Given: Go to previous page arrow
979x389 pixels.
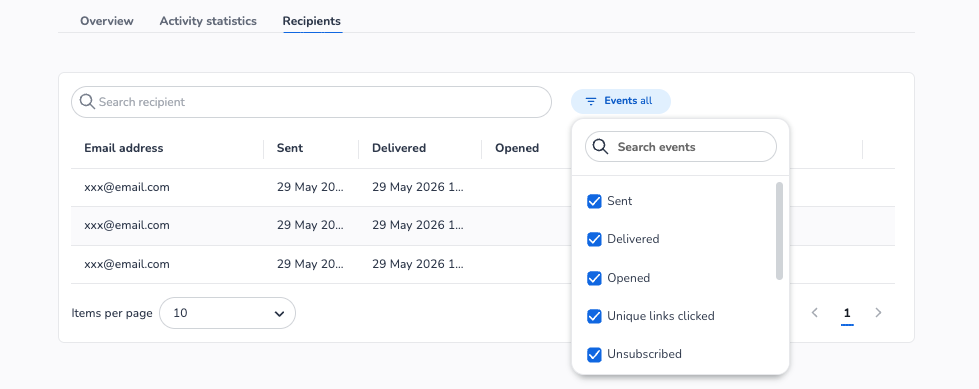Looking at the screenshot, I should click(814, 313).
